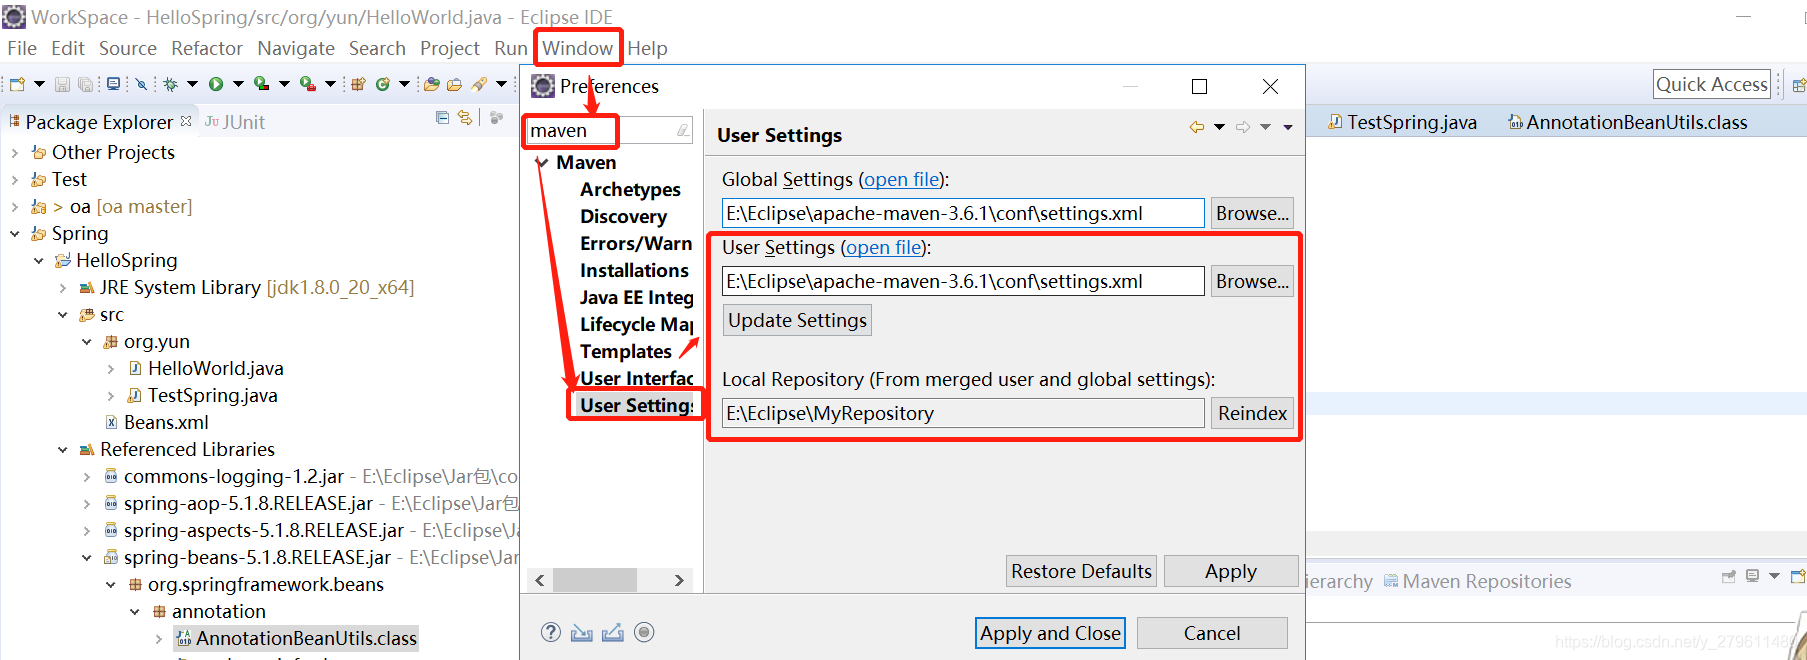Click the Save icon in the toolbar
This screenshot has height=660, width=1807.
[62, 84]
